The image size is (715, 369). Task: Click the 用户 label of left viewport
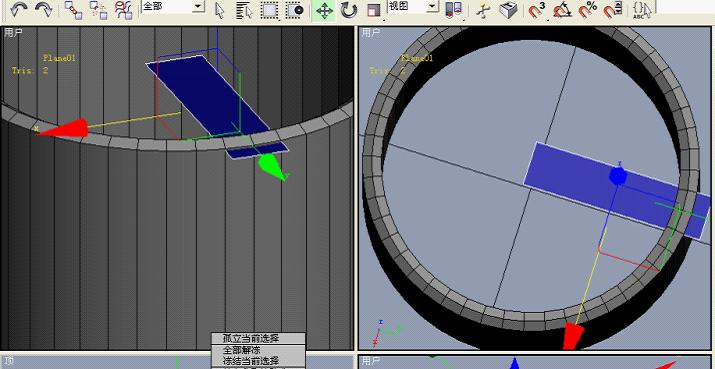pos(14,32)
